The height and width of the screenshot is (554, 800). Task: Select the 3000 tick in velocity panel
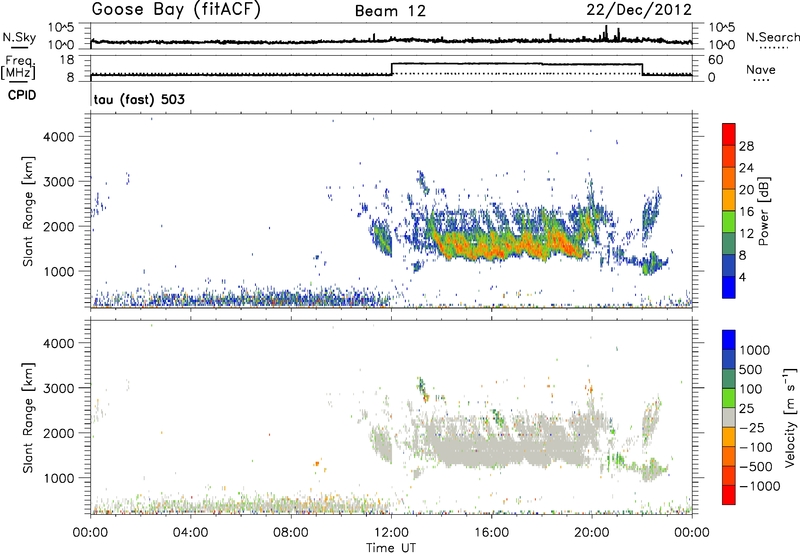(x=58, y=388)
